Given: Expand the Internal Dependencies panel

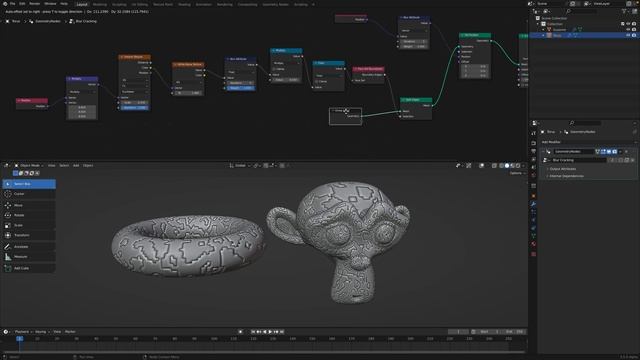Looking at the screenshot, I should (566, 176).
